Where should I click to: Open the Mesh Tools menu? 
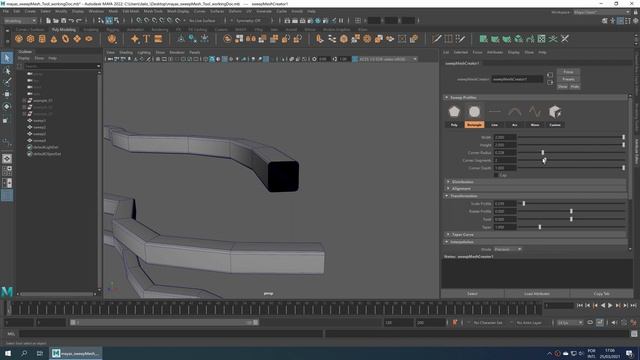point(153,11)
